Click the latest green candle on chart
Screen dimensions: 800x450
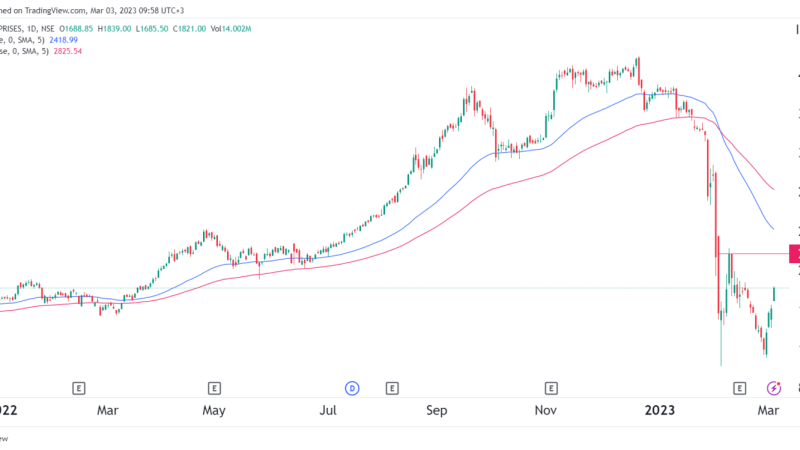pyautogui.click(x=774, y=295)
